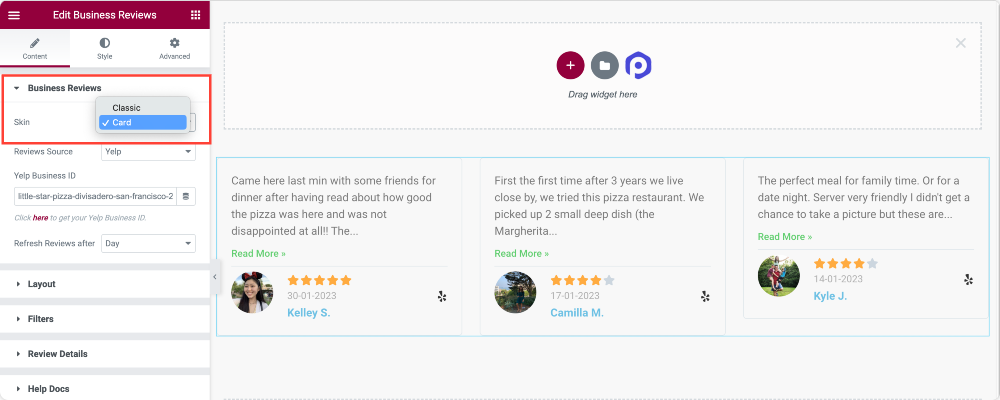This screenshot has width=1000, height=400.
Task: Click Yelp logo on Kyle J. review
Action: [x=968, y=279]
